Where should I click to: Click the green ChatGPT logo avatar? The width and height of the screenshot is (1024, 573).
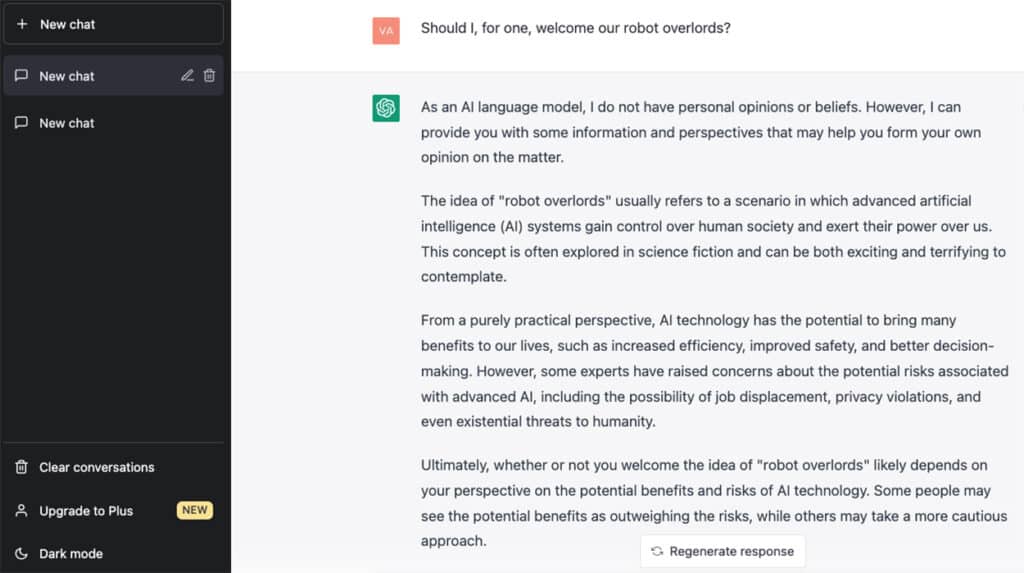tap(386, 108)
